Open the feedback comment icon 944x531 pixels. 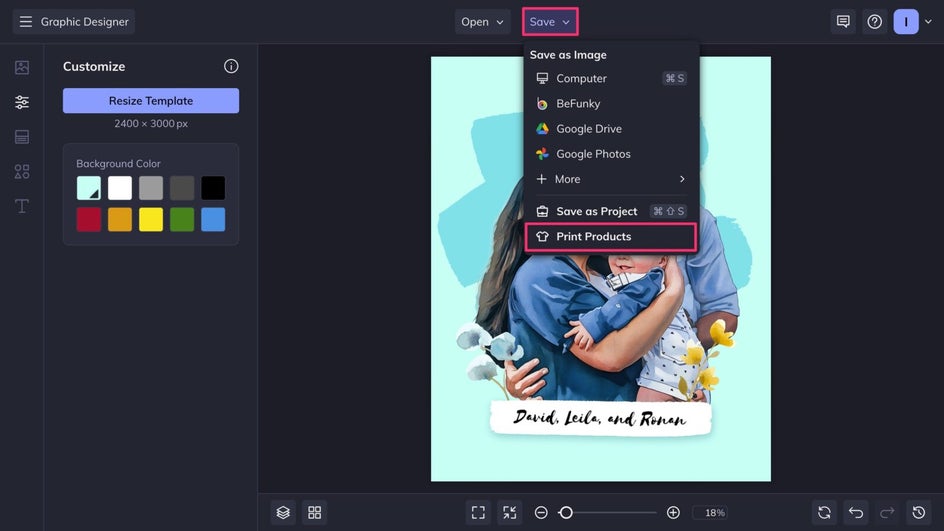click(843, 22)
